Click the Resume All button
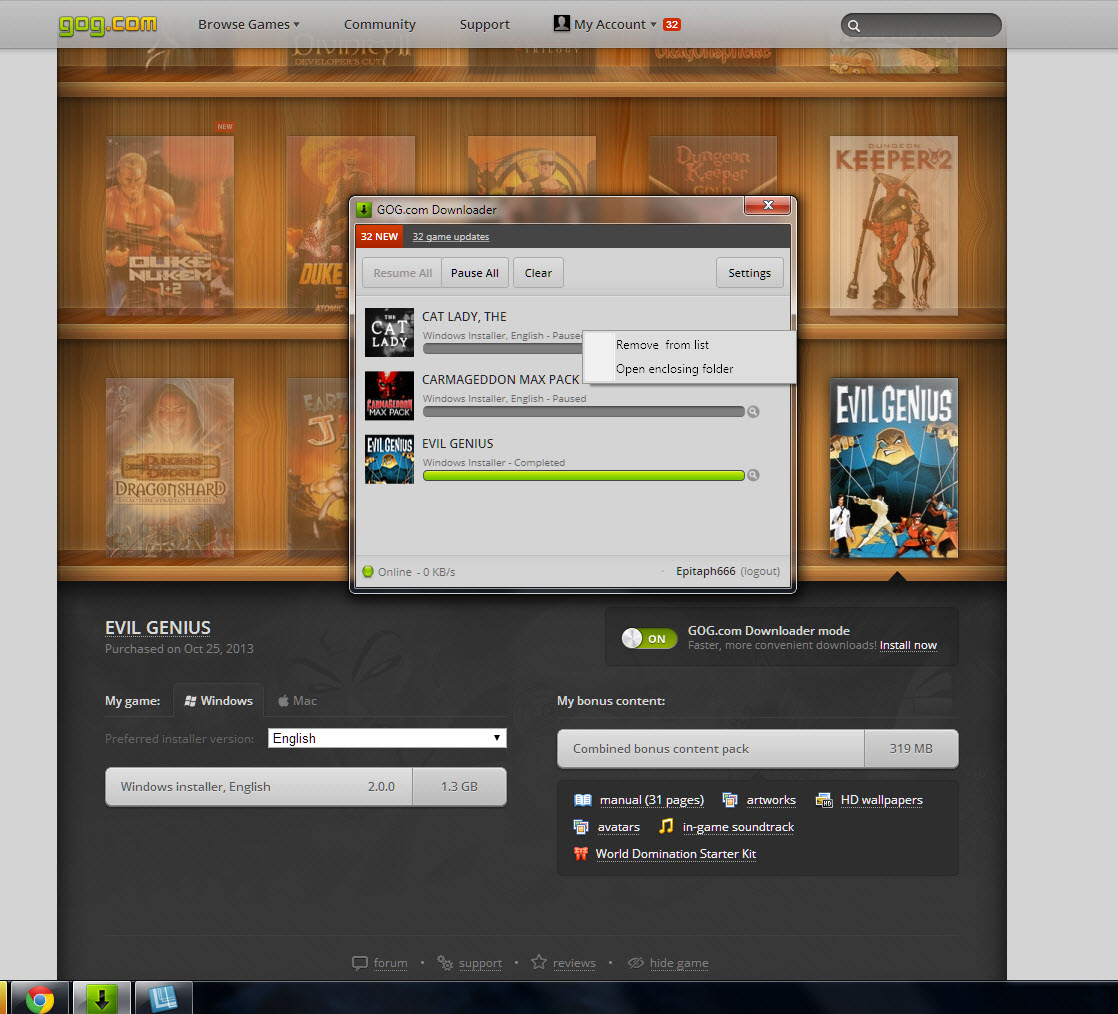The width and height of the screenshot is (1118, 1014). click(402, 273)
